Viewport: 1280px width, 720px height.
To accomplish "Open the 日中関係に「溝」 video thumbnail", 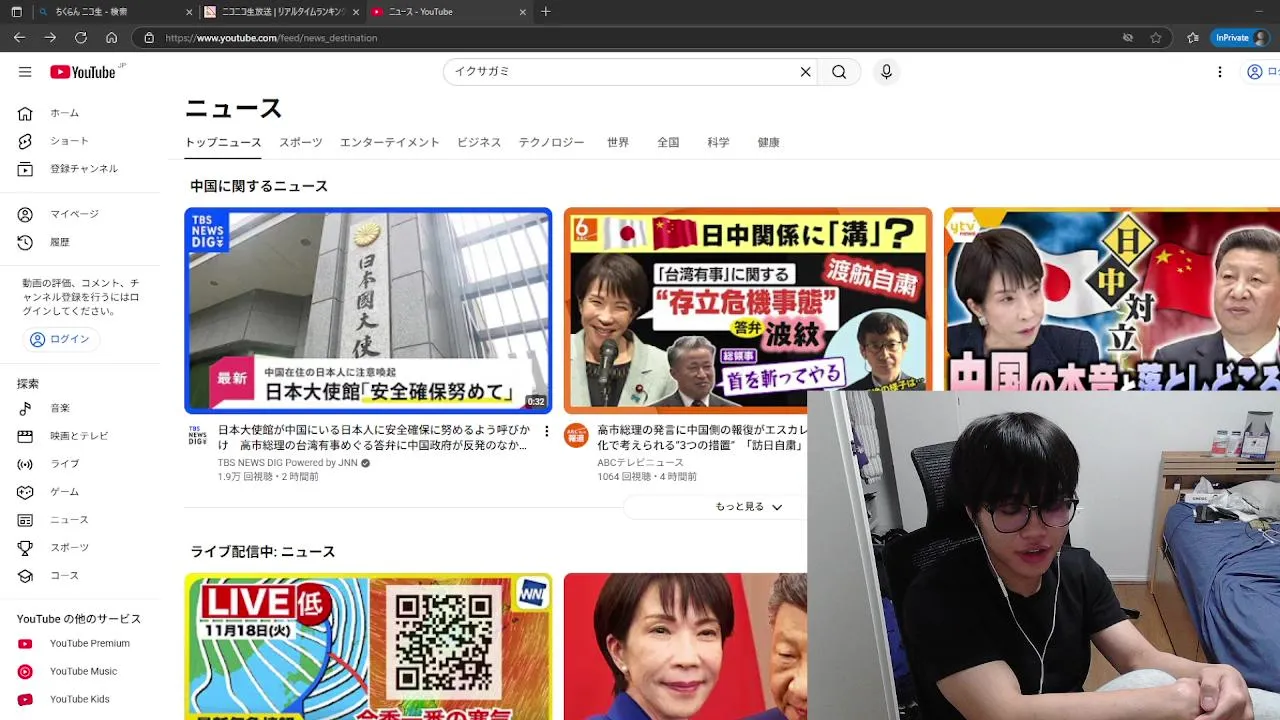I will tap(748, 310).
